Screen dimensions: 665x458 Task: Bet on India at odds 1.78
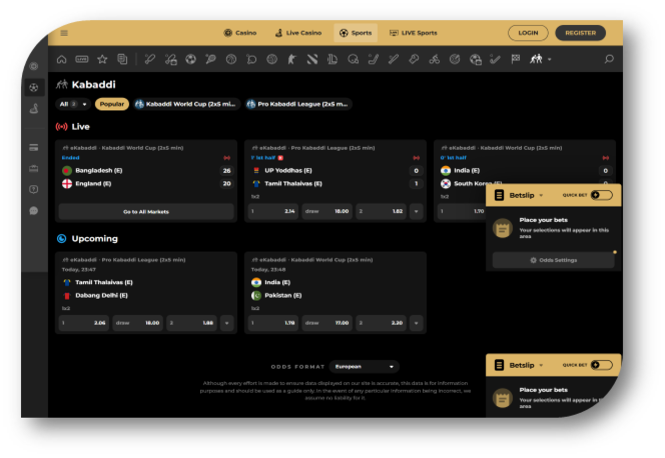tap(273, 323)
